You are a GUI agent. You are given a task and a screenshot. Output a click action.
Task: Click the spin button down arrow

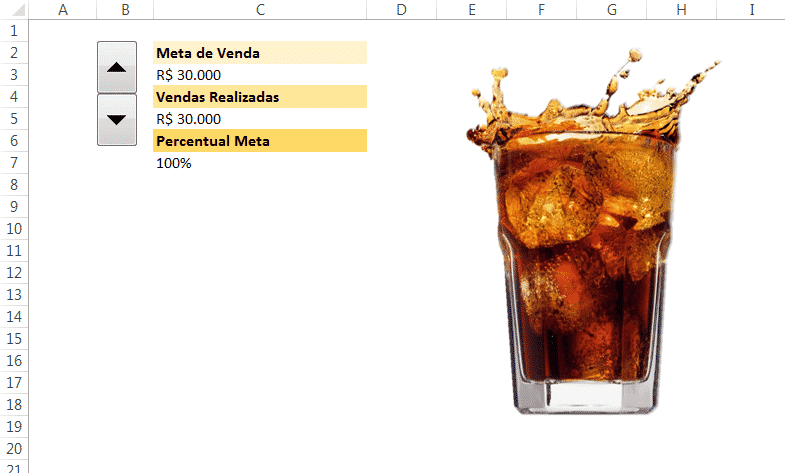tap(117, 120)
